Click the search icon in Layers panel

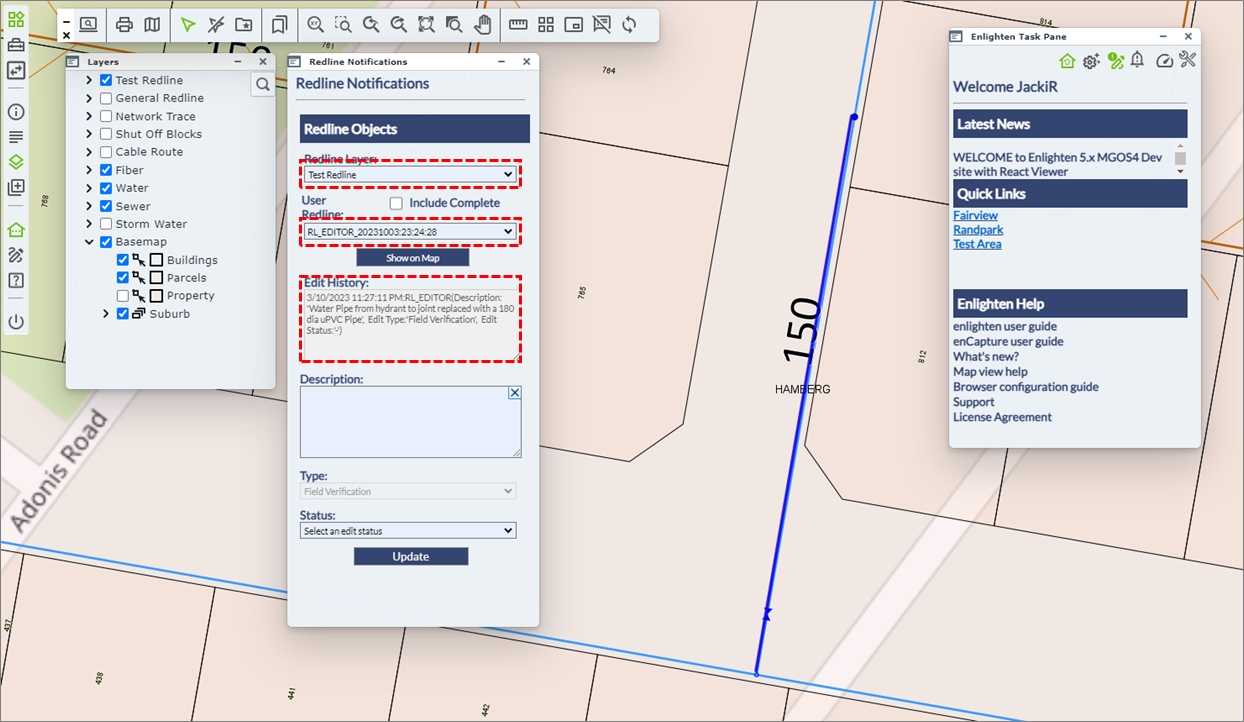point(263,85)
